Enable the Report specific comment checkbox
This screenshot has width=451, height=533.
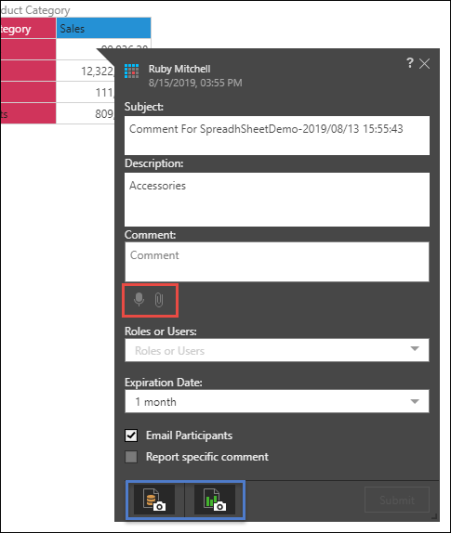tap(131, 457)
